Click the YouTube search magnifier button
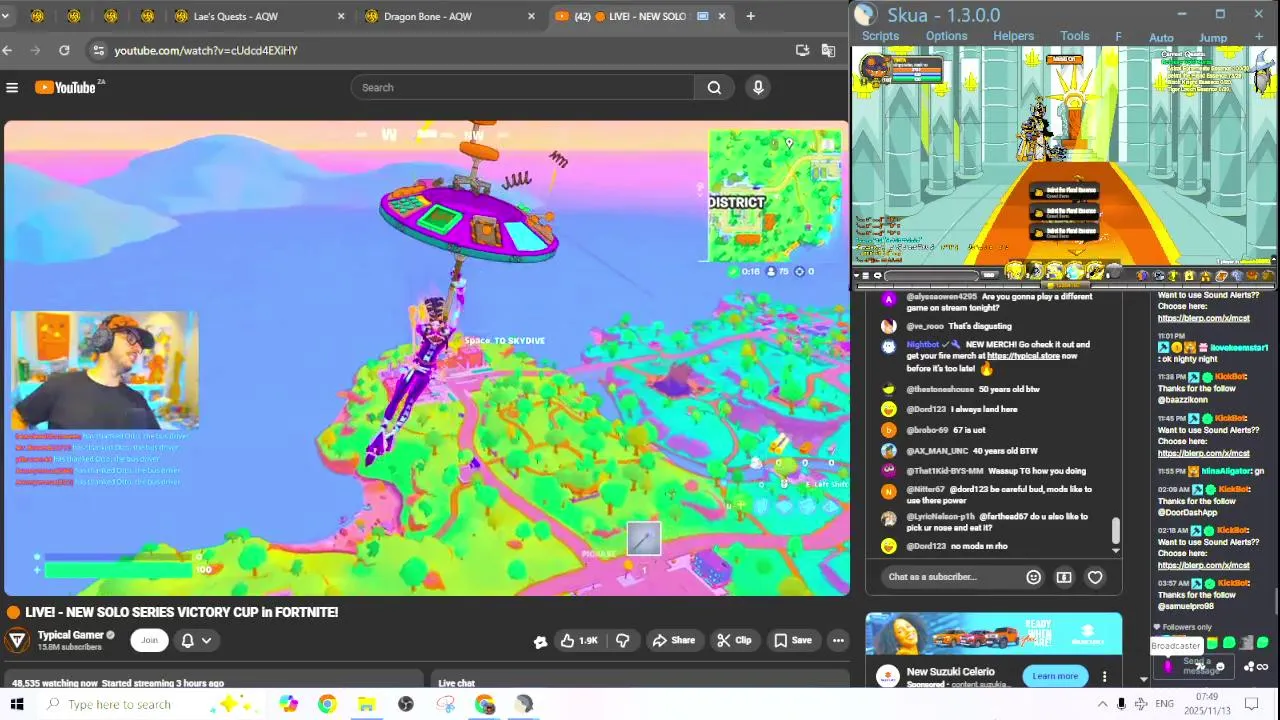 click(714, 87)
